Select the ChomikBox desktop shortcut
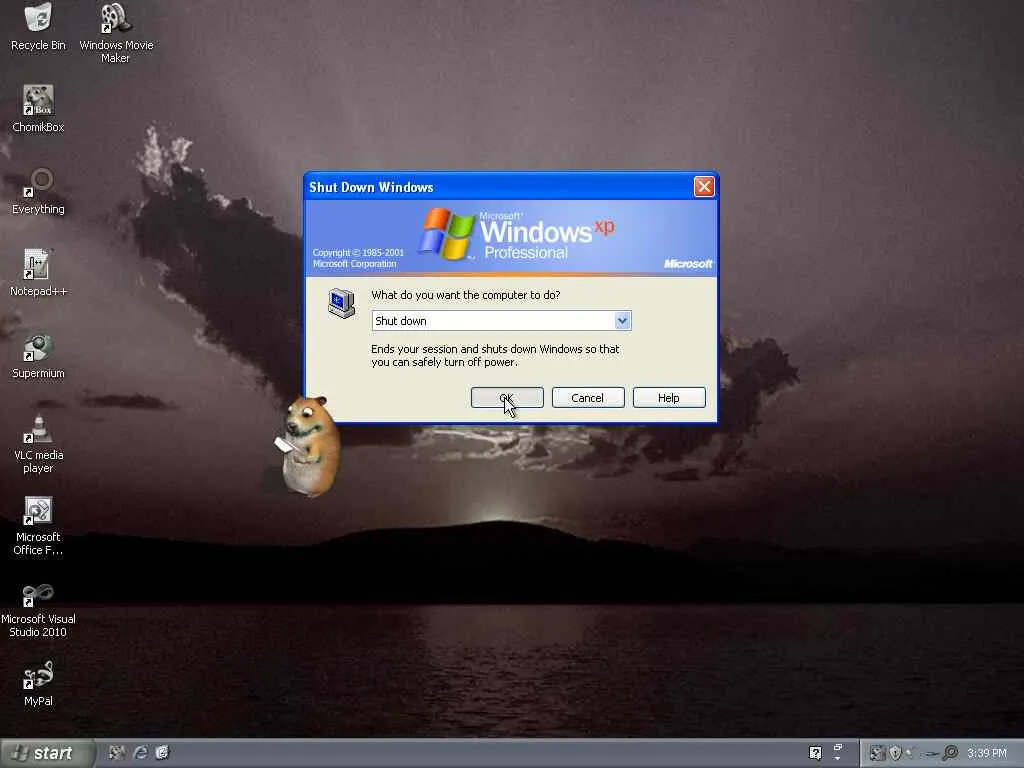1024x768 pixels. tap(38, 109)
